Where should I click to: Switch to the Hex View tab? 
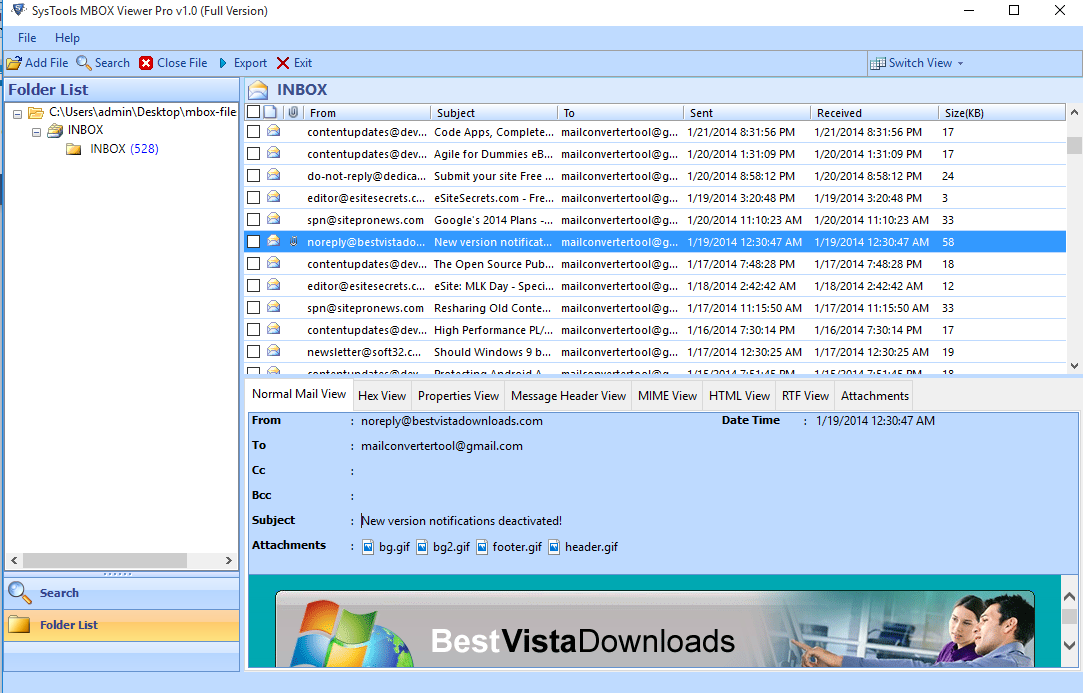click(382, 396)
